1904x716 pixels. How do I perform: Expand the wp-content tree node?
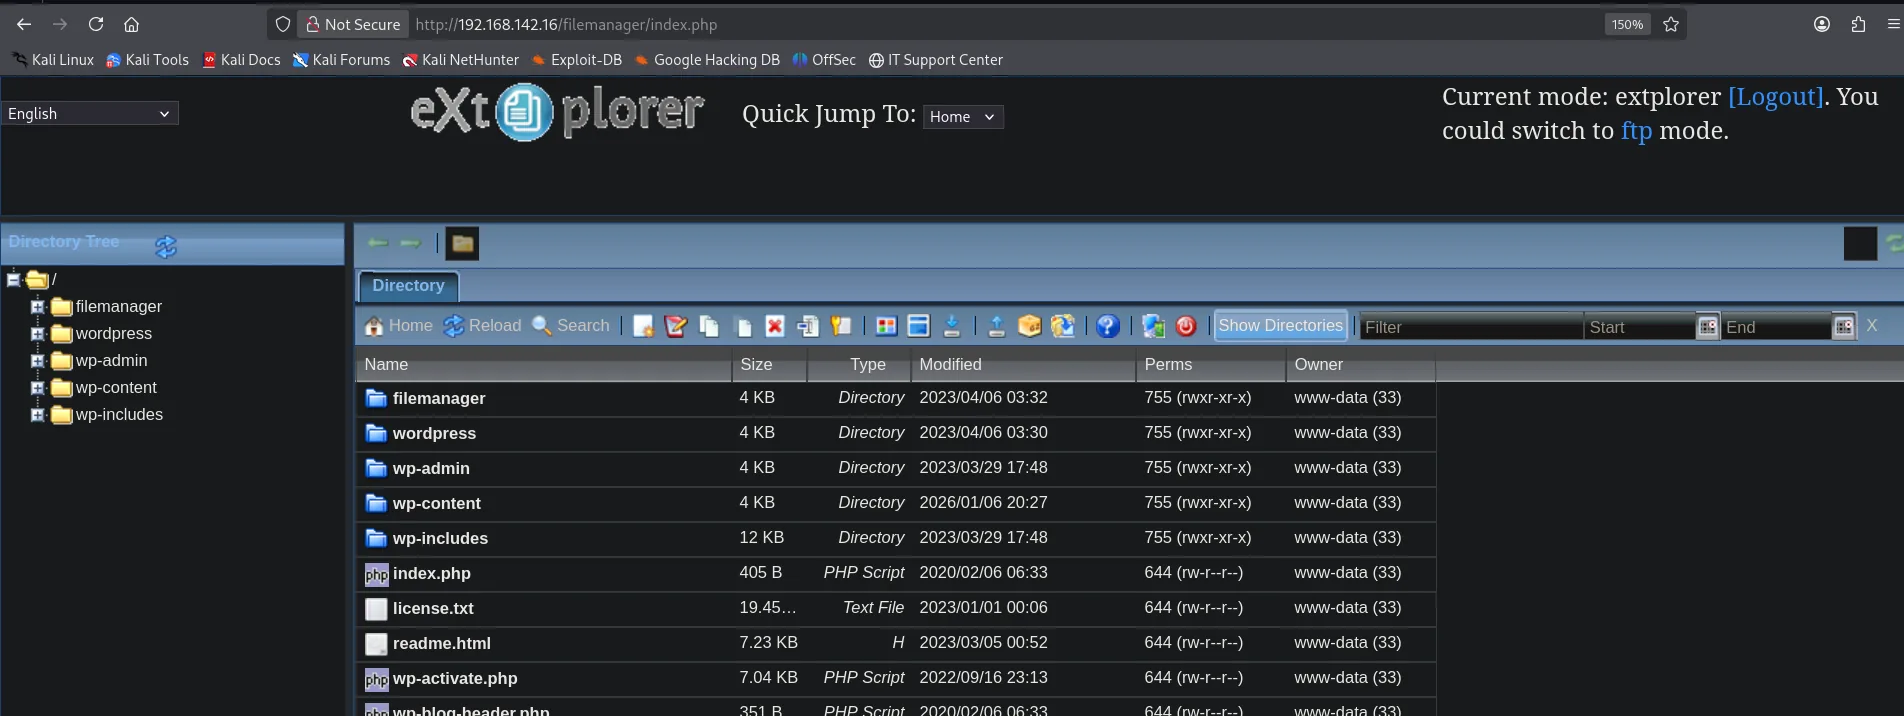pyautogui.click(x=37, y=388)
